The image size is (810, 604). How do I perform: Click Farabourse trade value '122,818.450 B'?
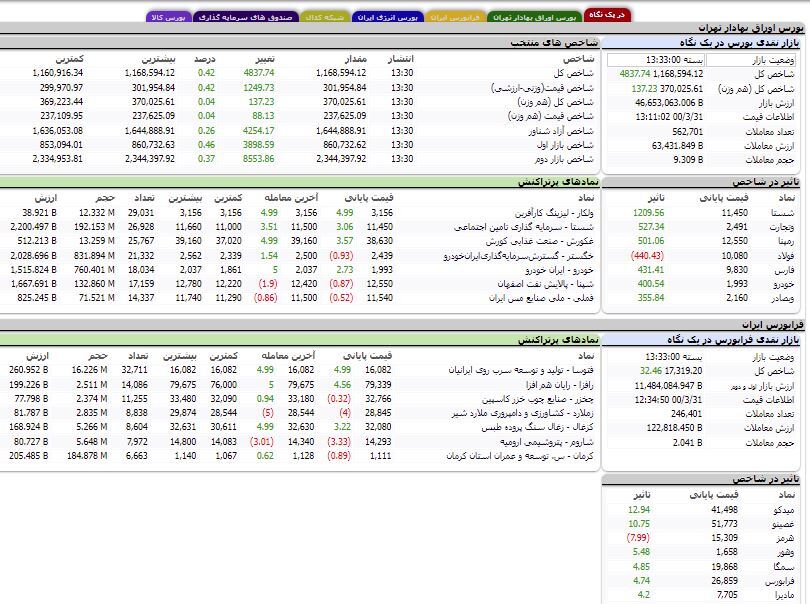coord(675,428)
